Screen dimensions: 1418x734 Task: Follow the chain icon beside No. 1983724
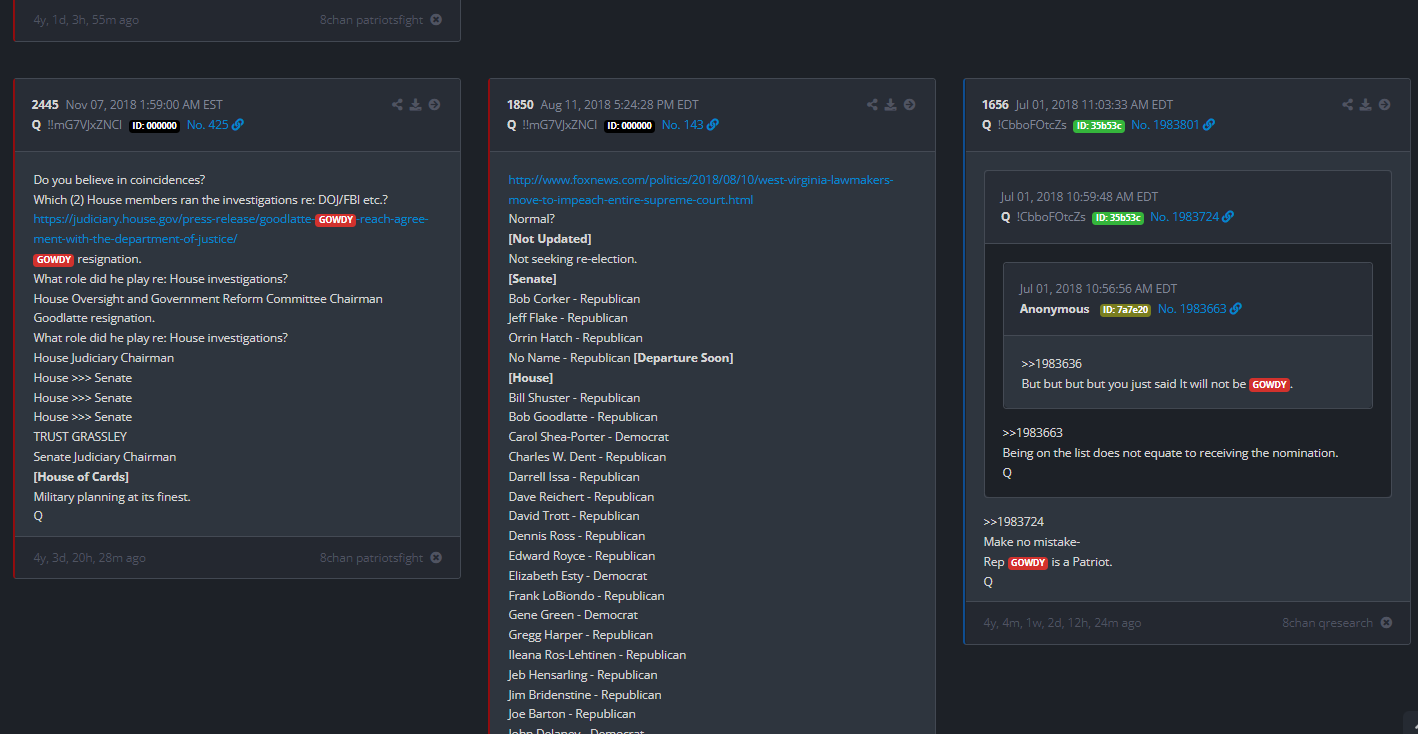(x=1228, y=217)
